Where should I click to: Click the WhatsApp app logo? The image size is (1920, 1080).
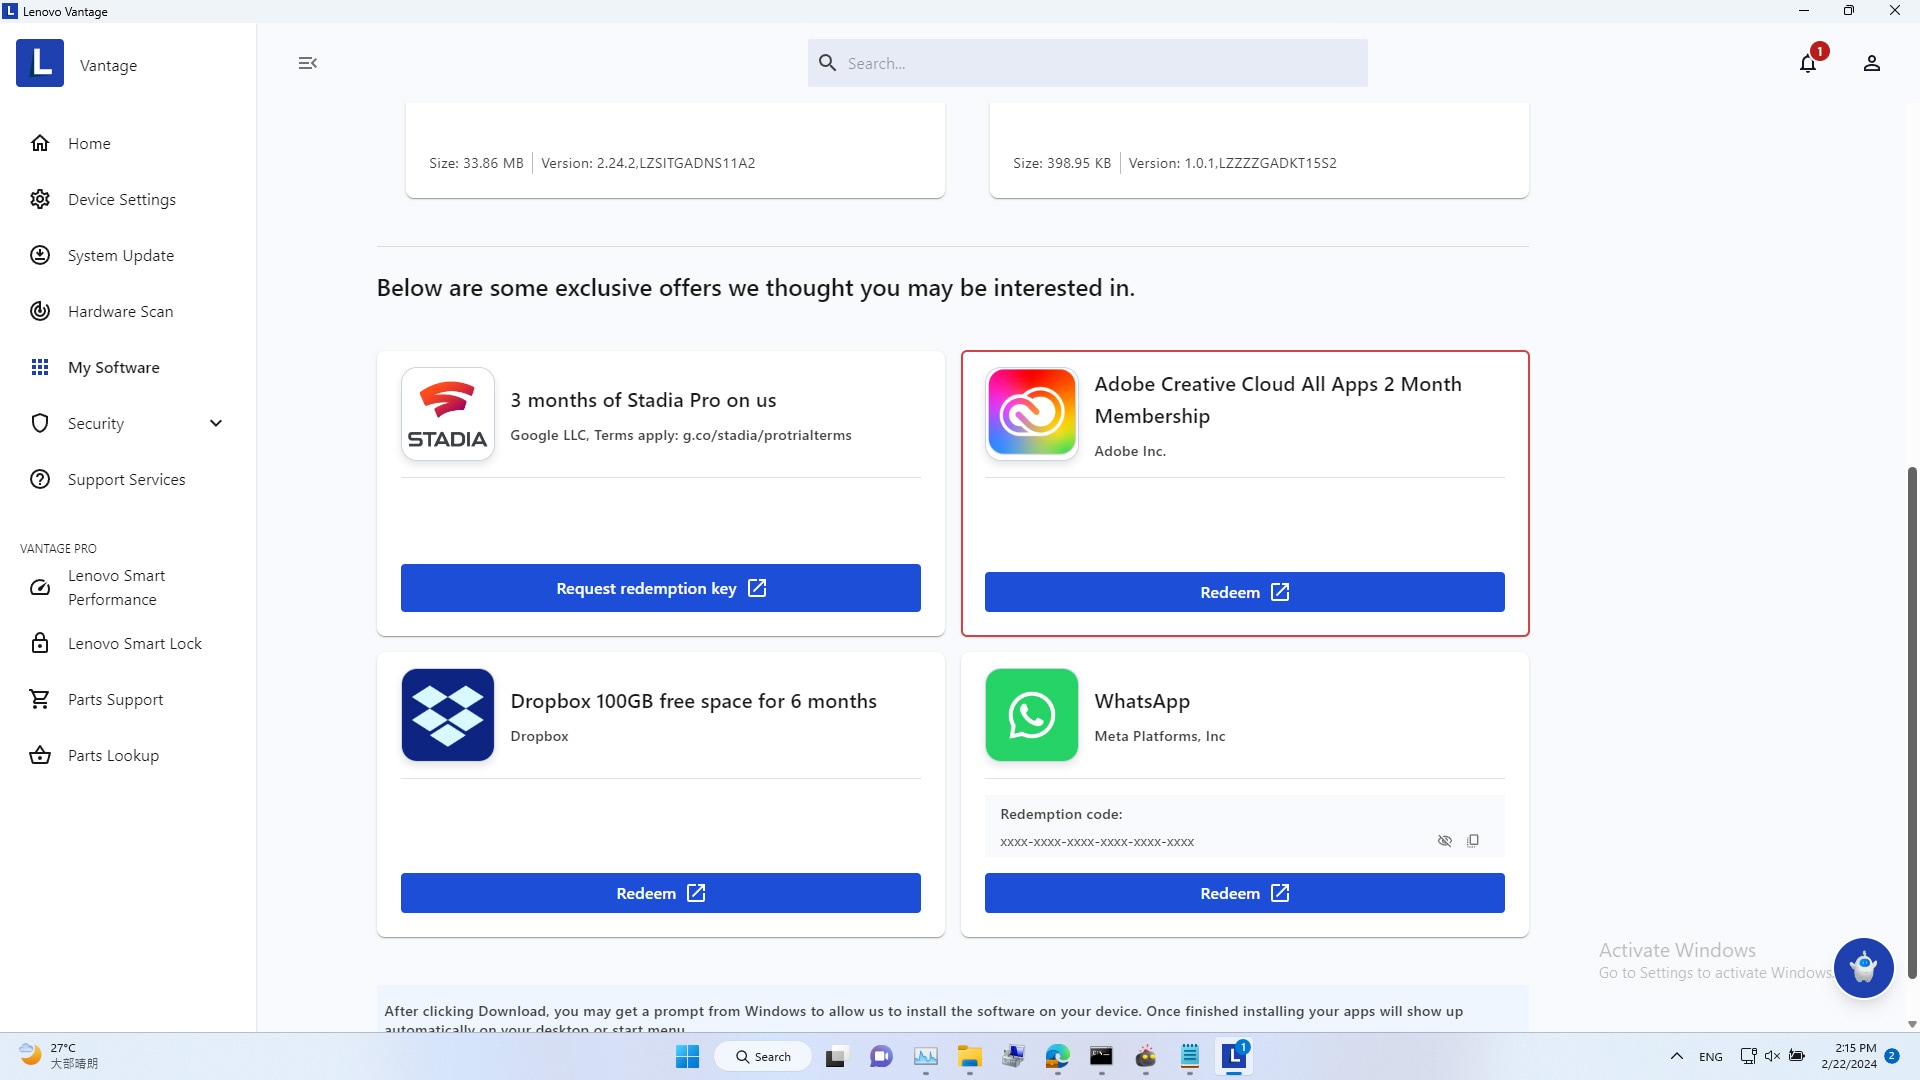pyautogui.click(x=1031, y=715)
